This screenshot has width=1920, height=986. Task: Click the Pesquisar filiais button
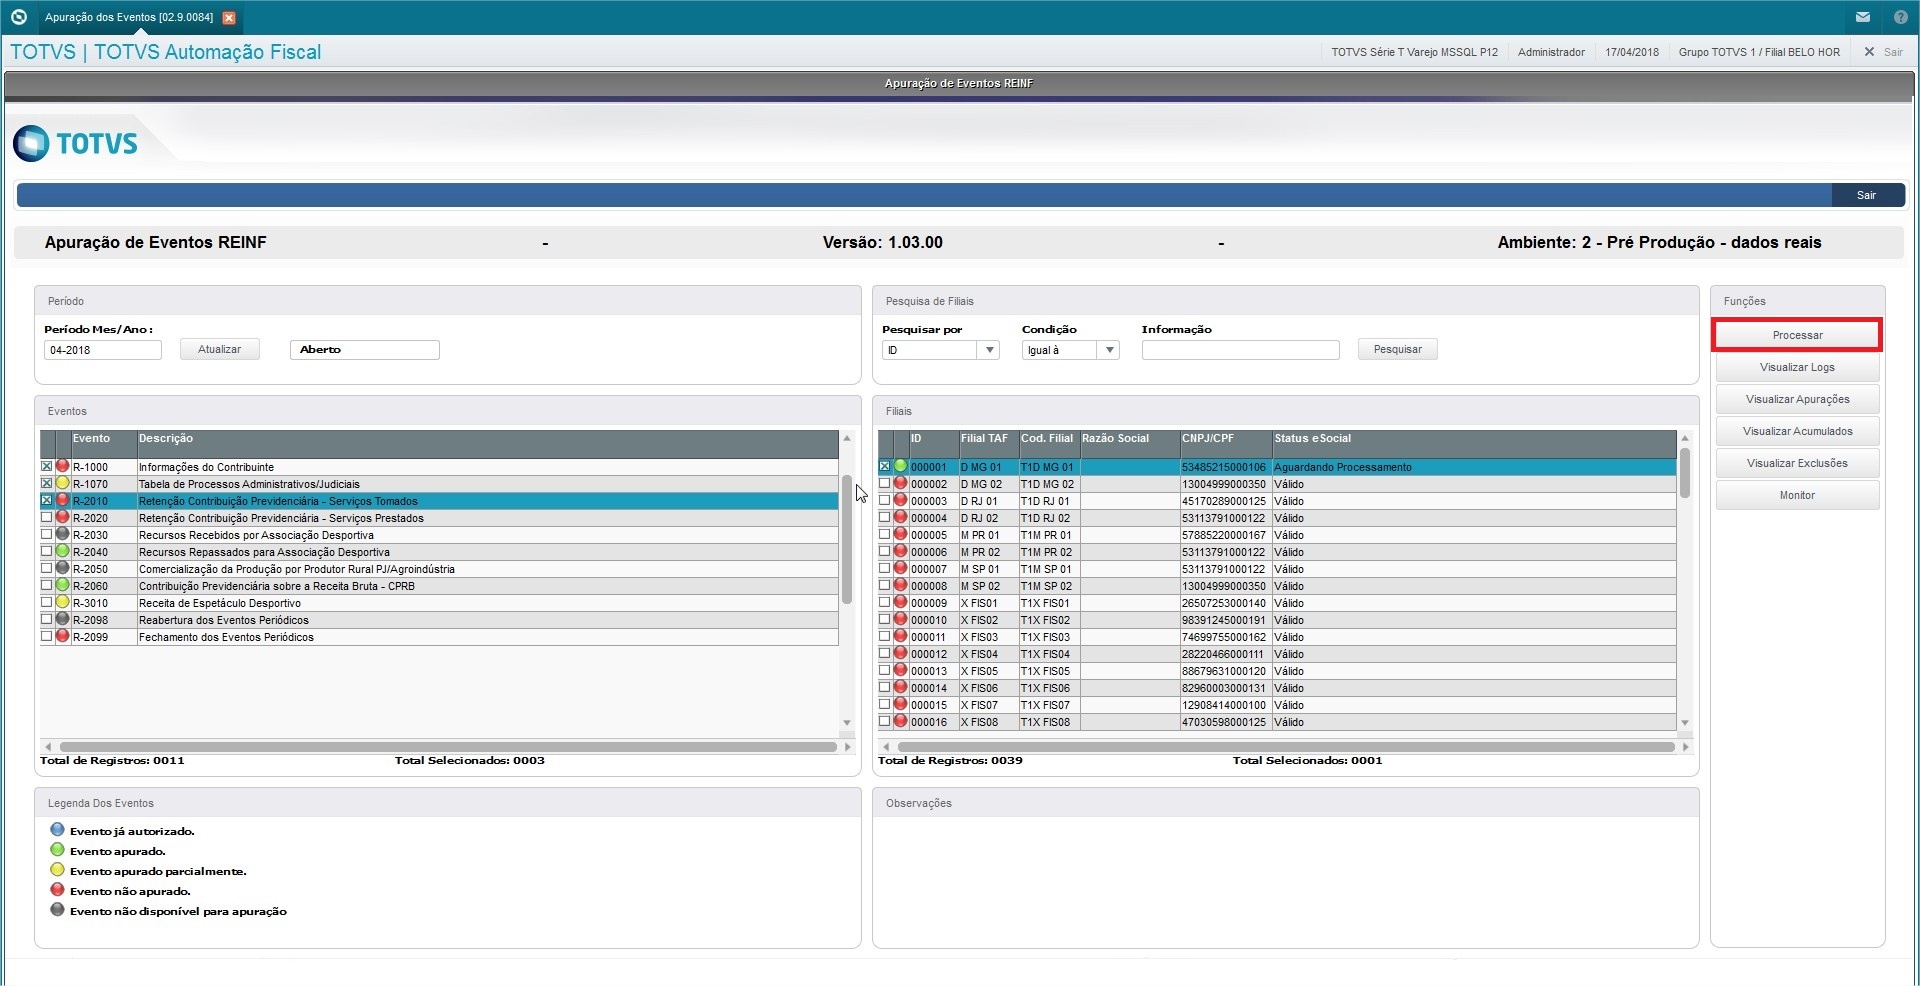(1397, 349)
